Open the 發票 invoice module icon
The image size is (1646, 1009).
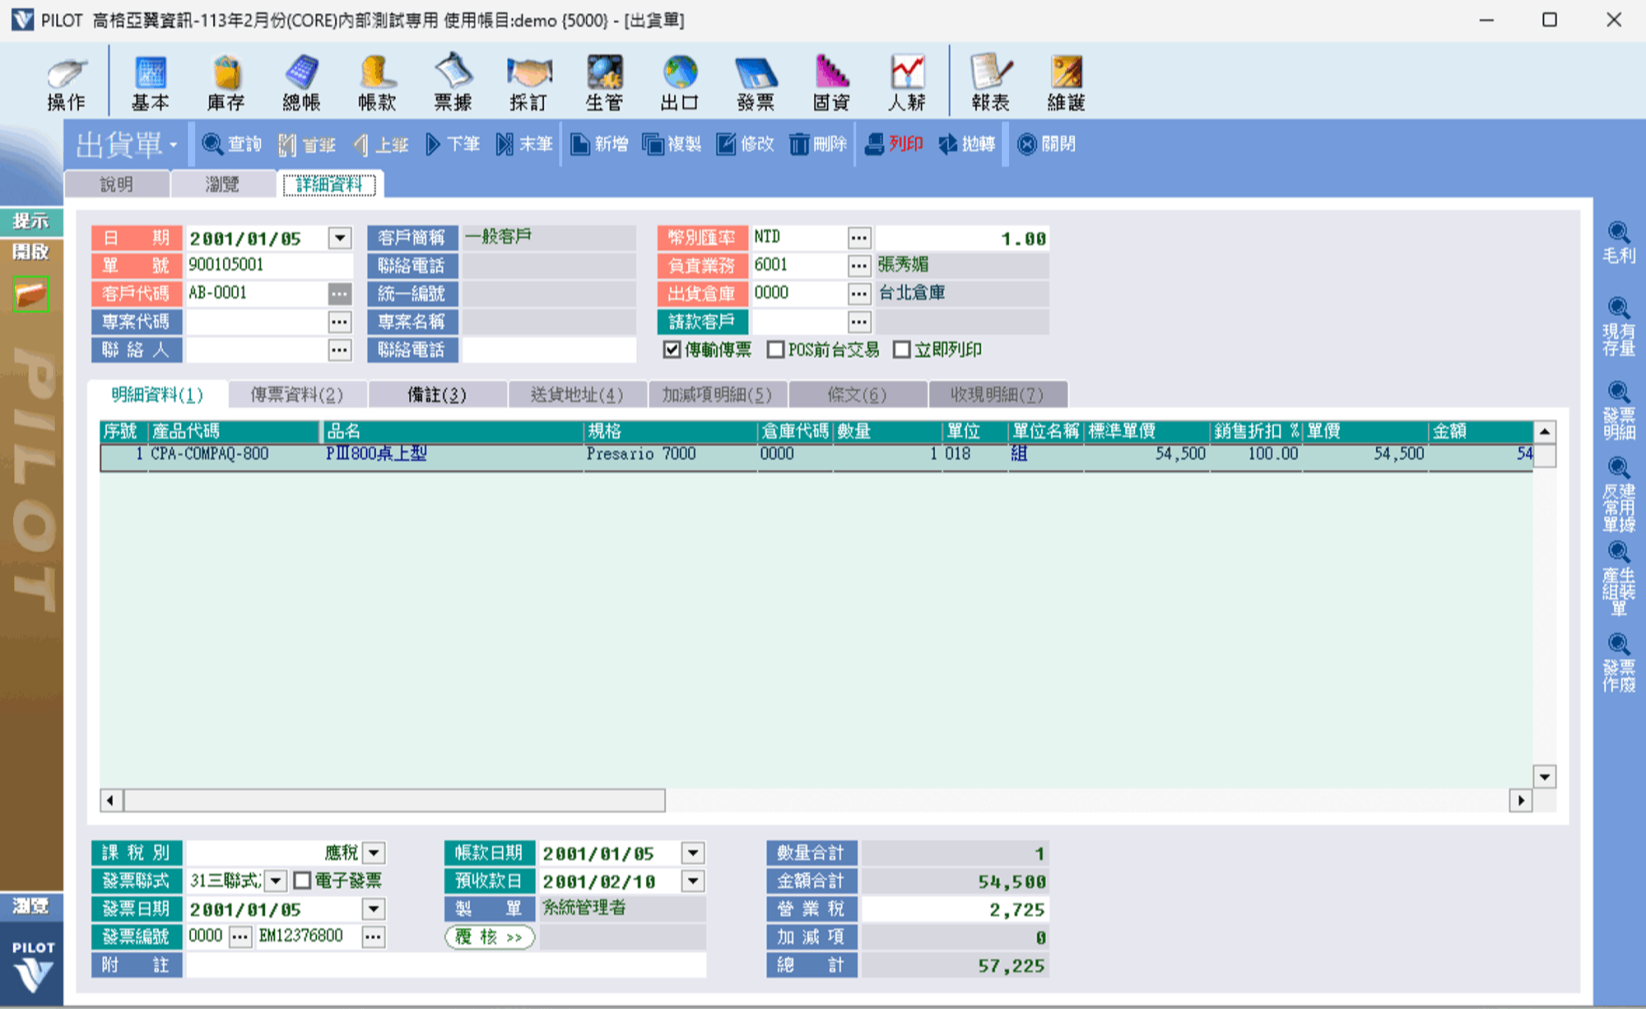(x=755, y=82)
